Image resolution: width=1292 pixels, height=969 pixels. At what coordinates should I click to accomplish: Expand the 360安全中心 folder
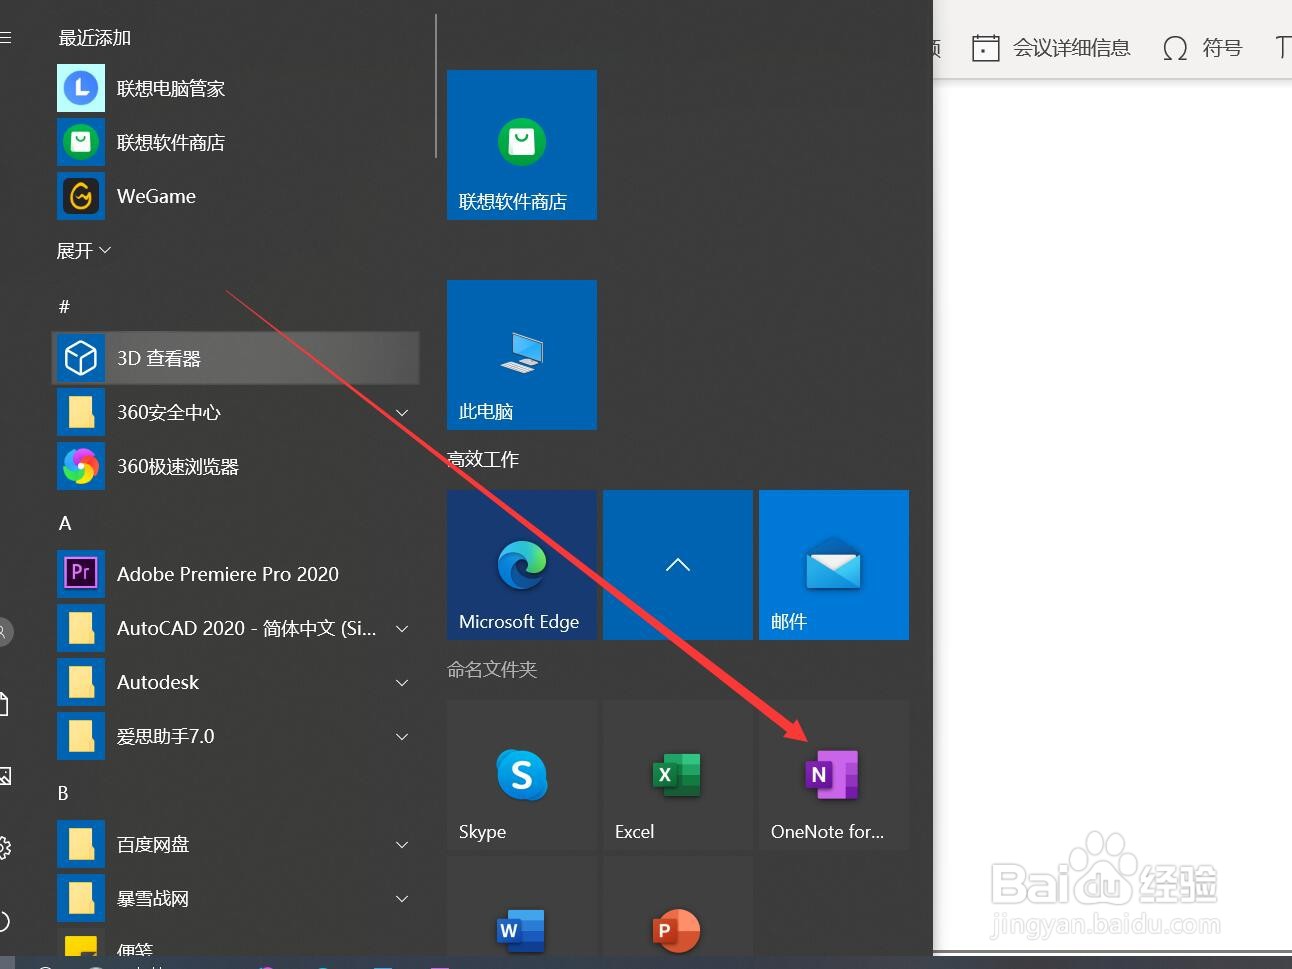tap(236, 412)
